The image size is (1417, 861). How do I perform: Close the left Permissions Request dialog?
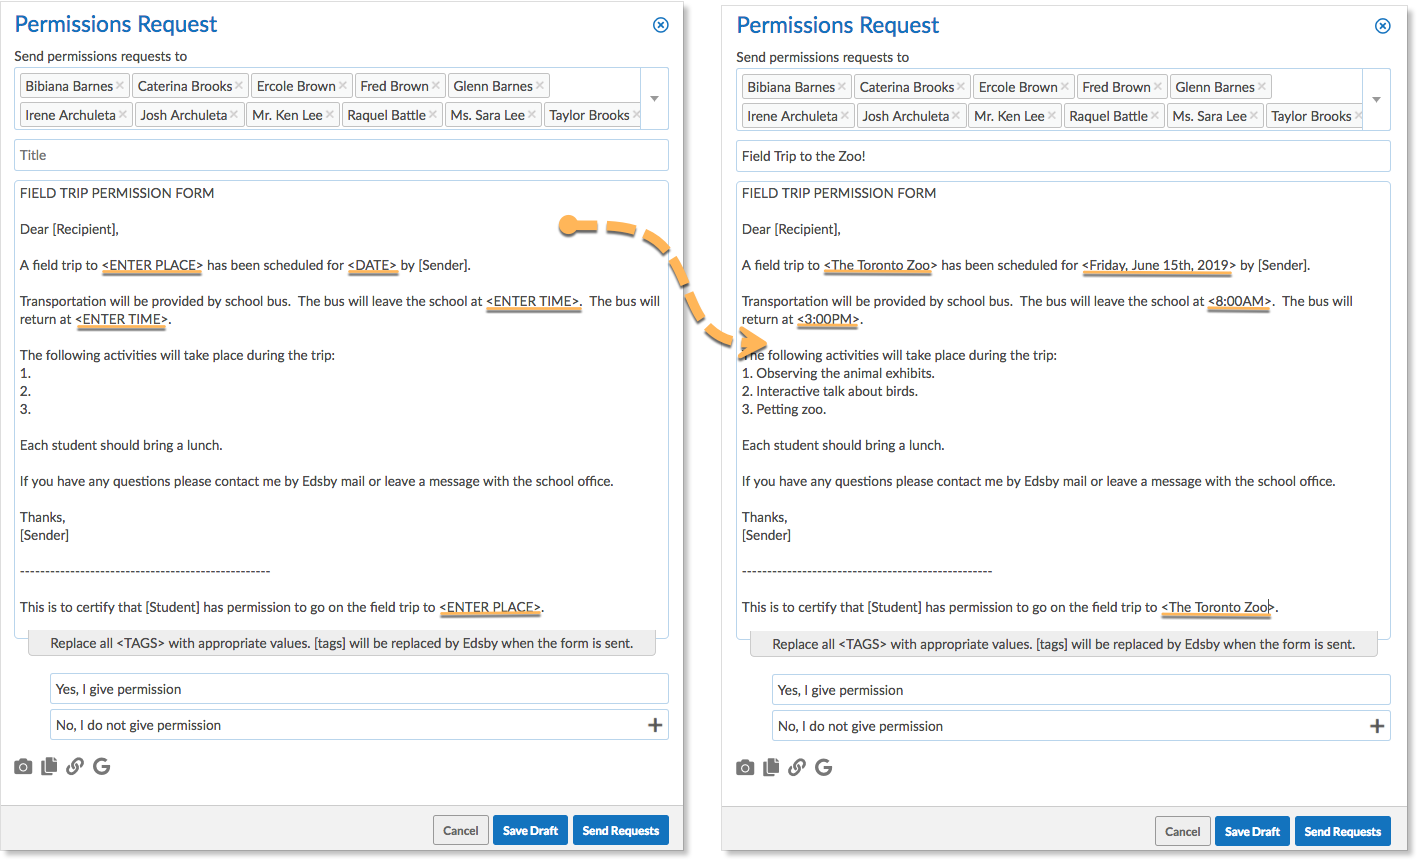coord(660,25)
